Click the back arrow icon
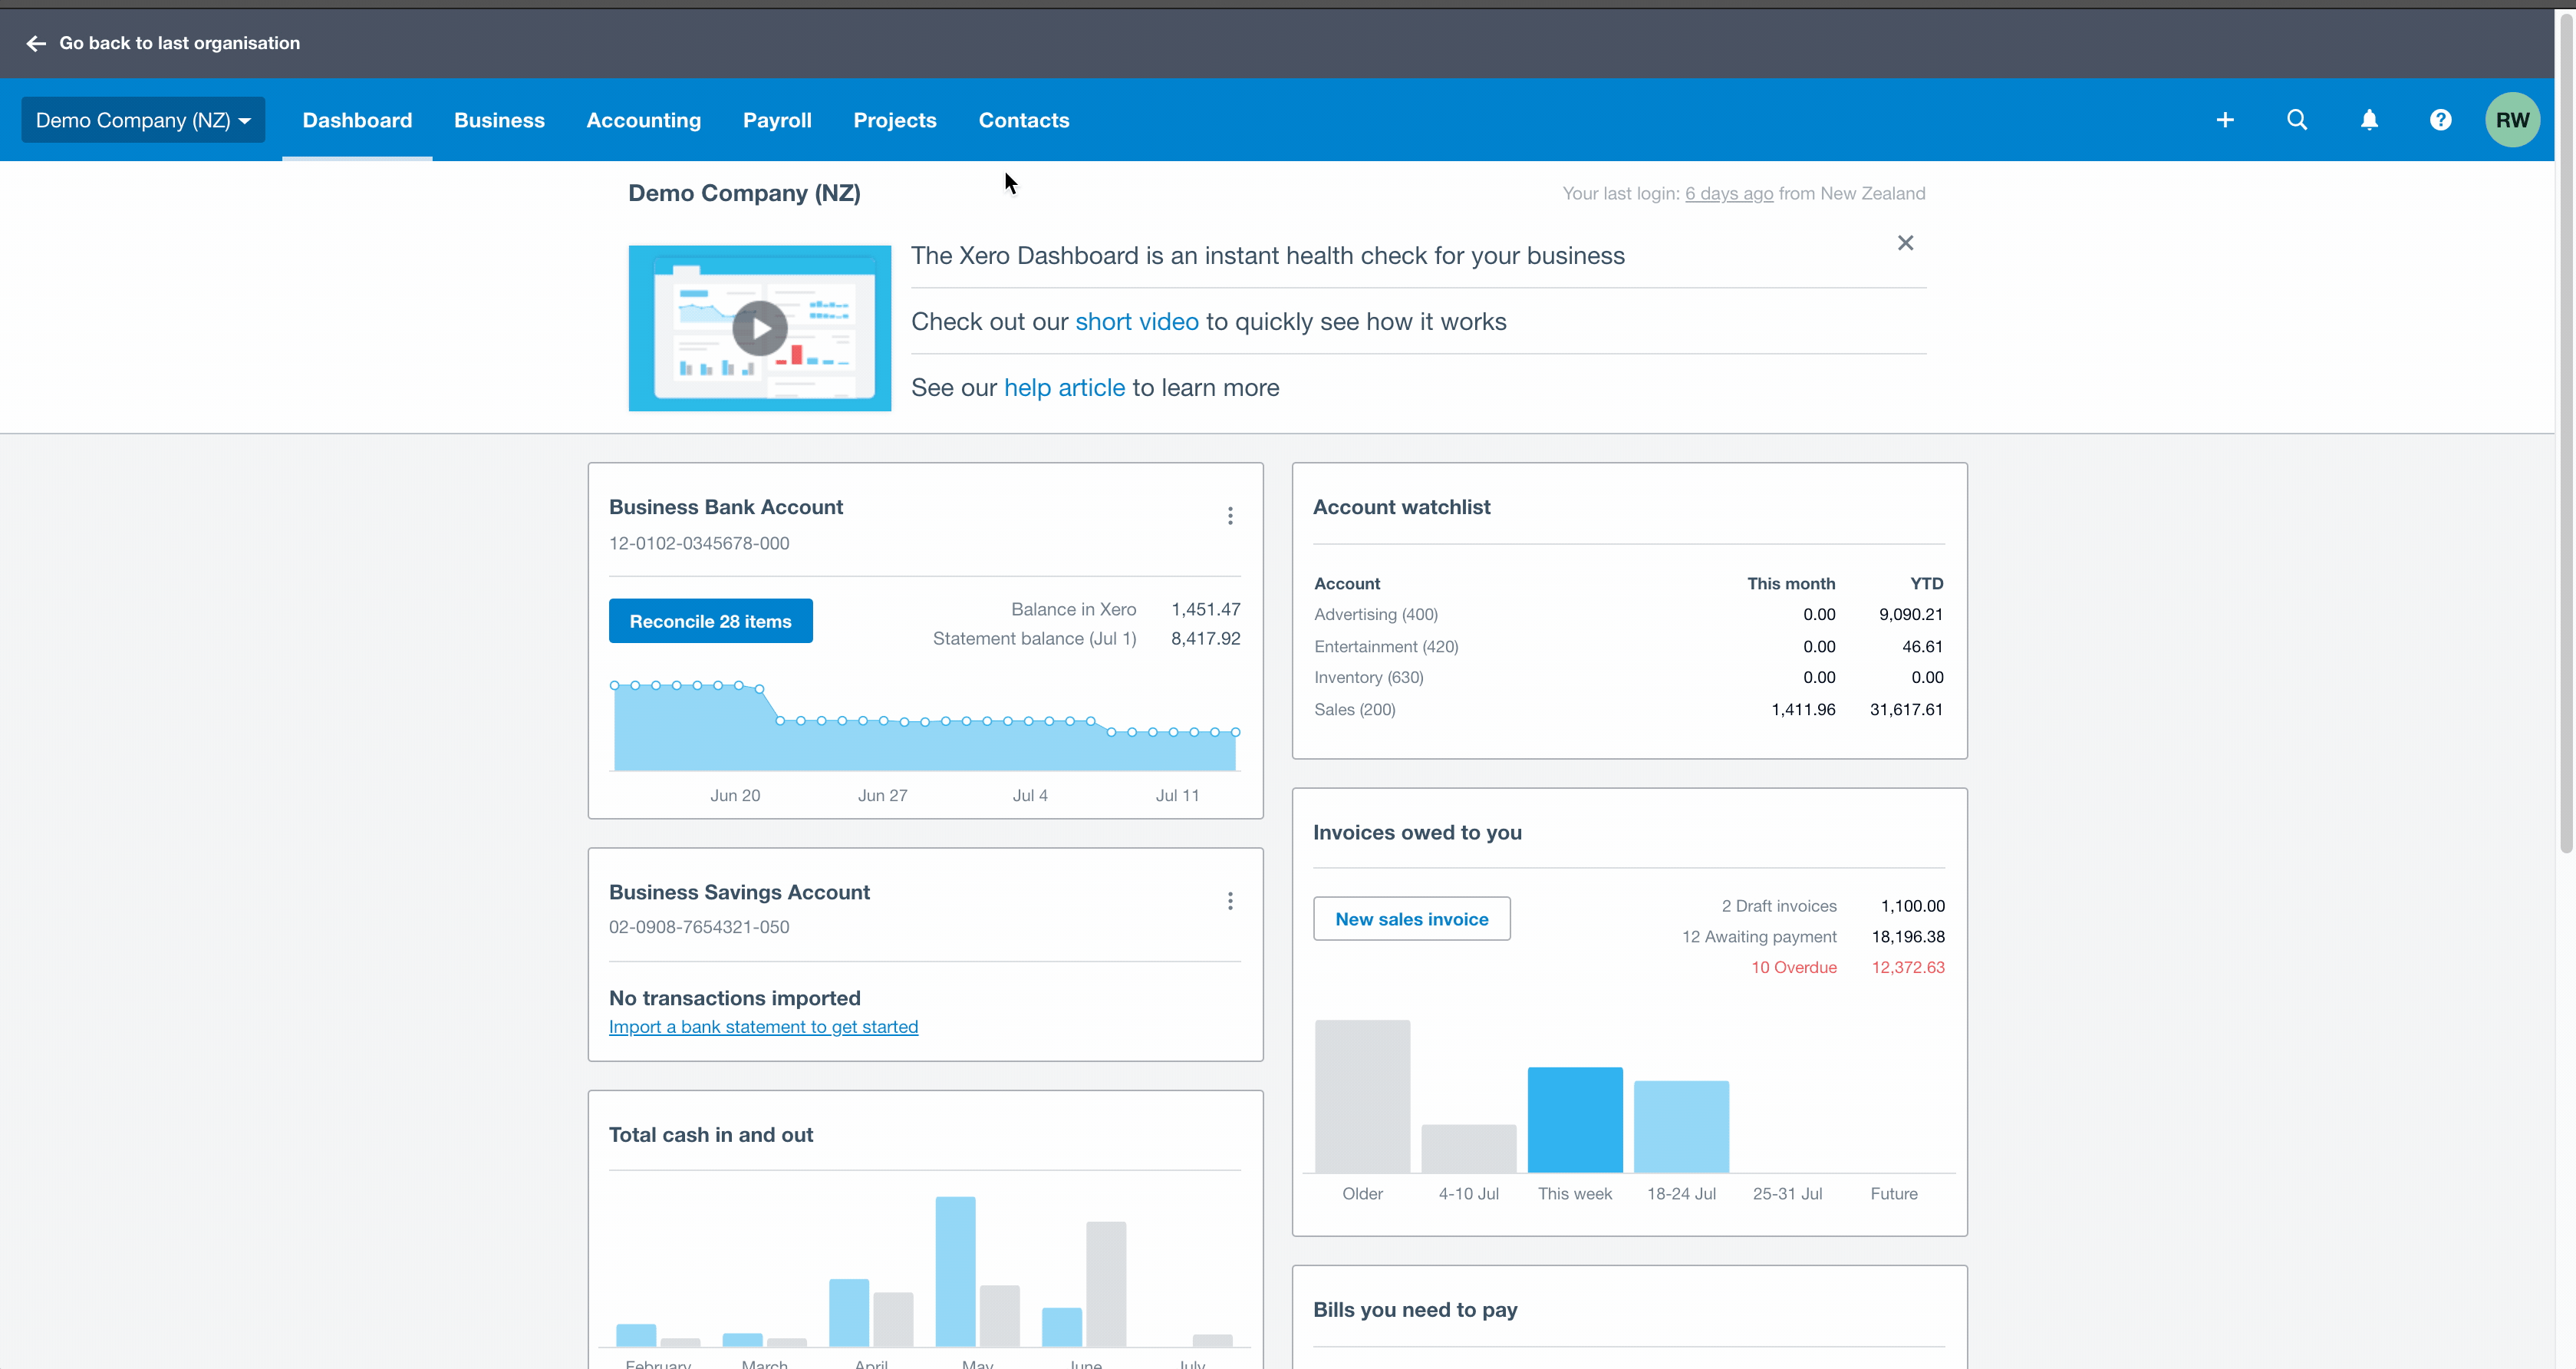The height and width of the screenshot is (1369, 2576). pyautogui.click(x=36, y=43)
